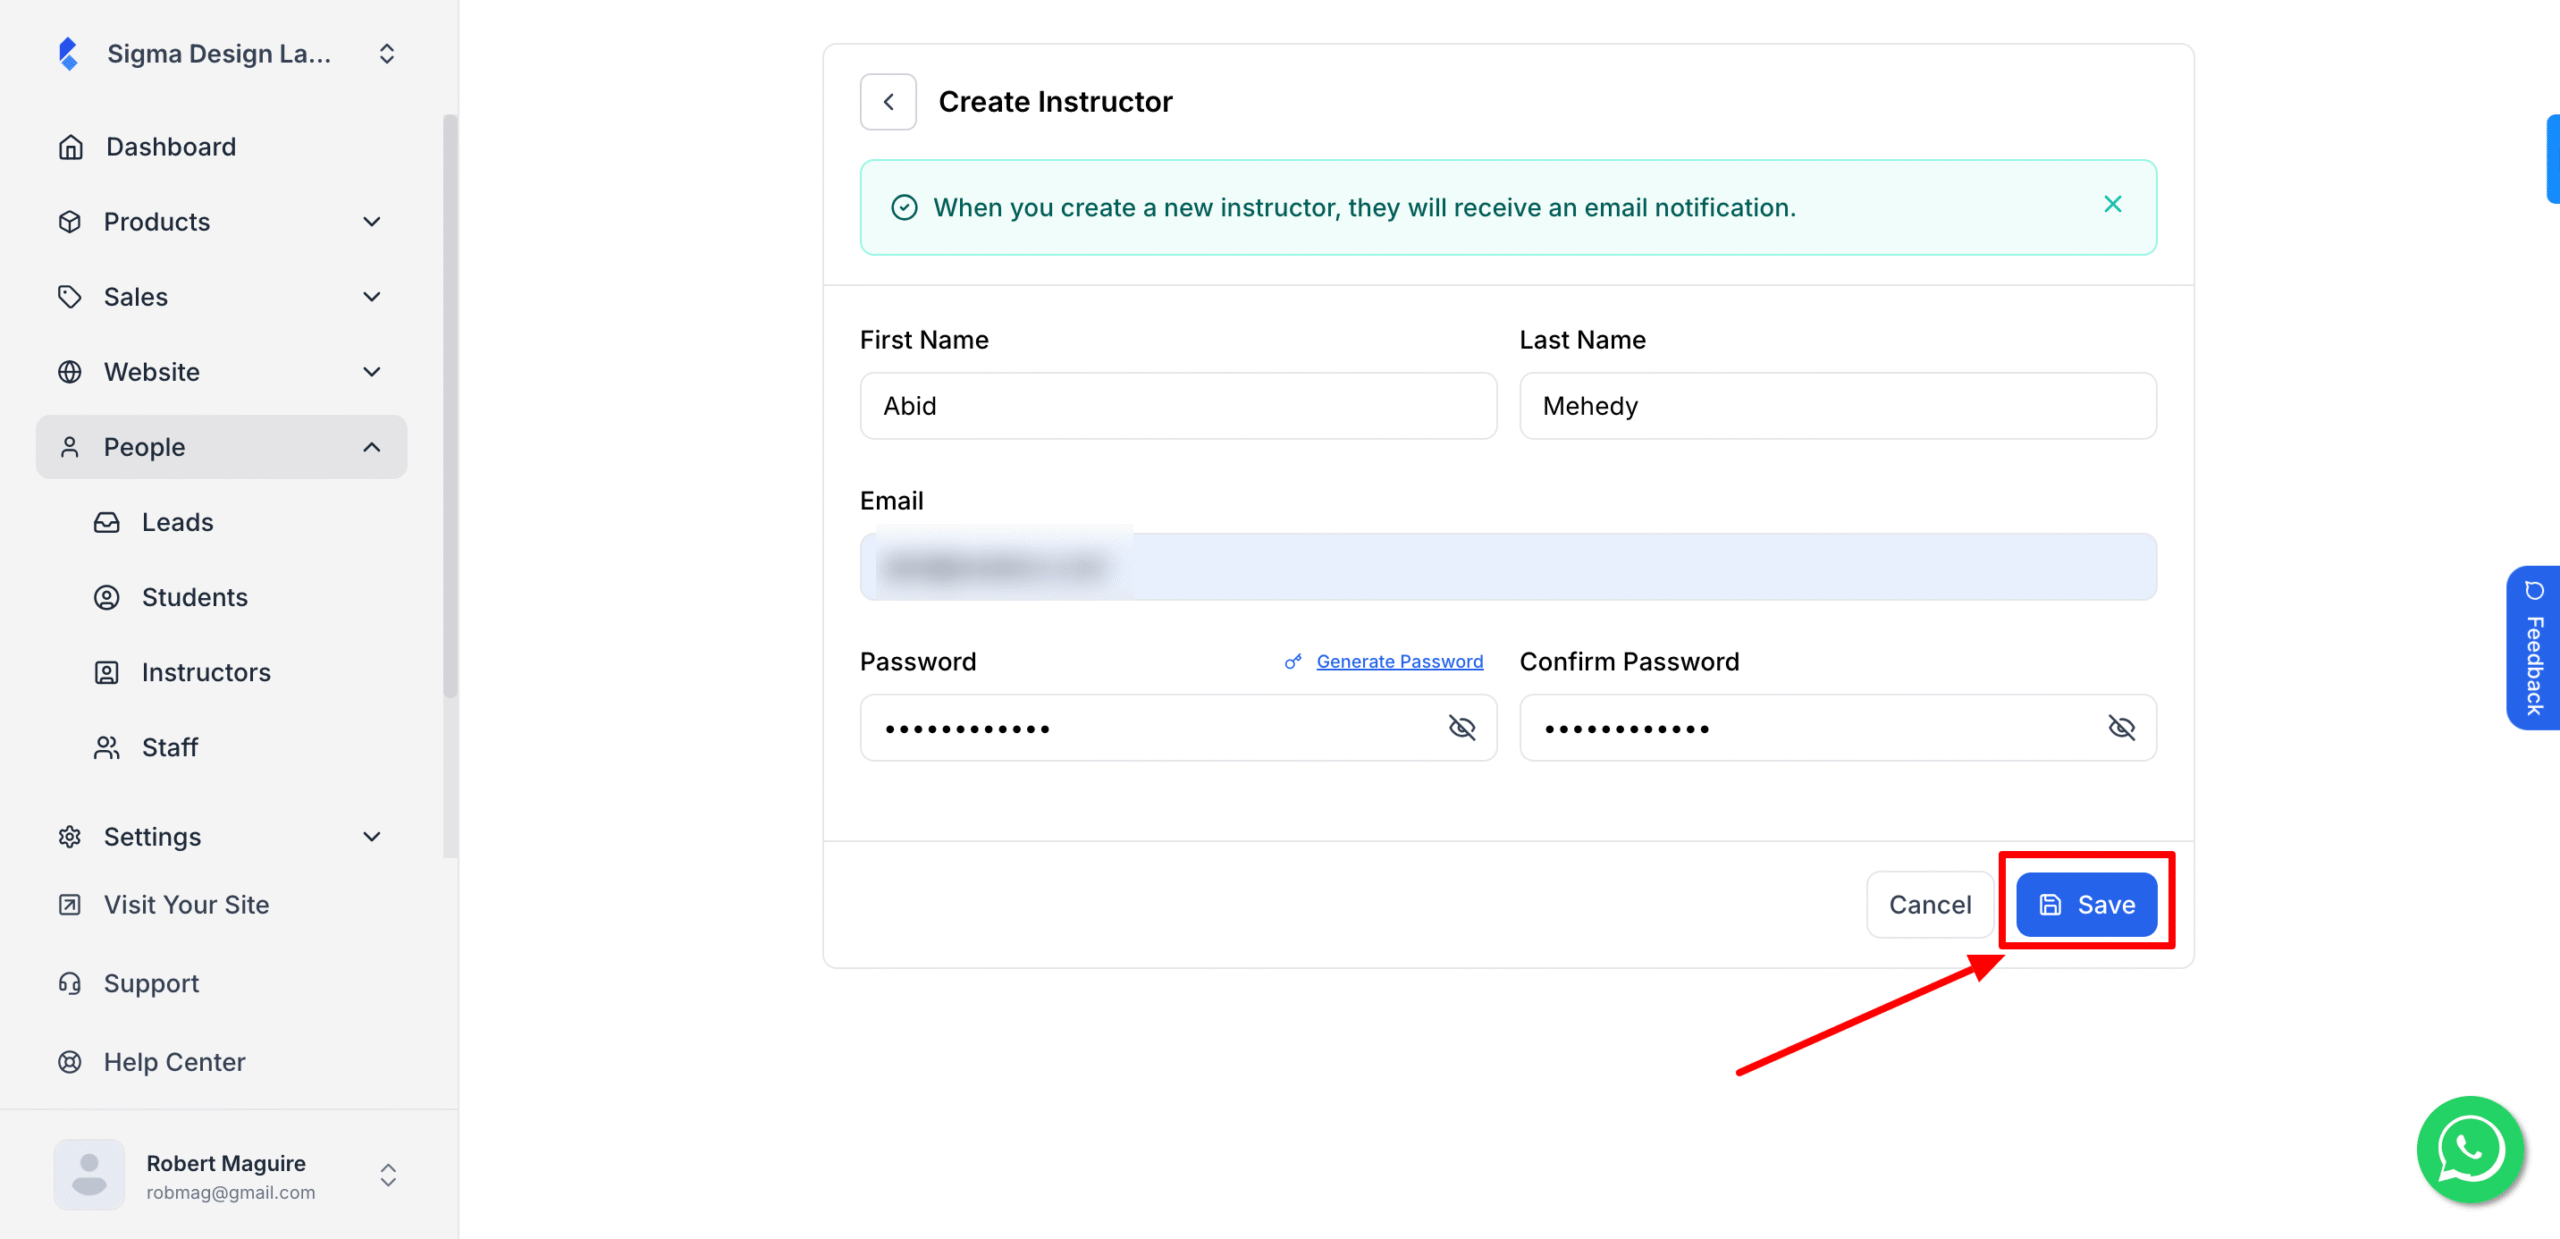Viewport: 2560px width, 1239px height.
Task: Dismiss the email notification banner
Action: coord(2112,204)
